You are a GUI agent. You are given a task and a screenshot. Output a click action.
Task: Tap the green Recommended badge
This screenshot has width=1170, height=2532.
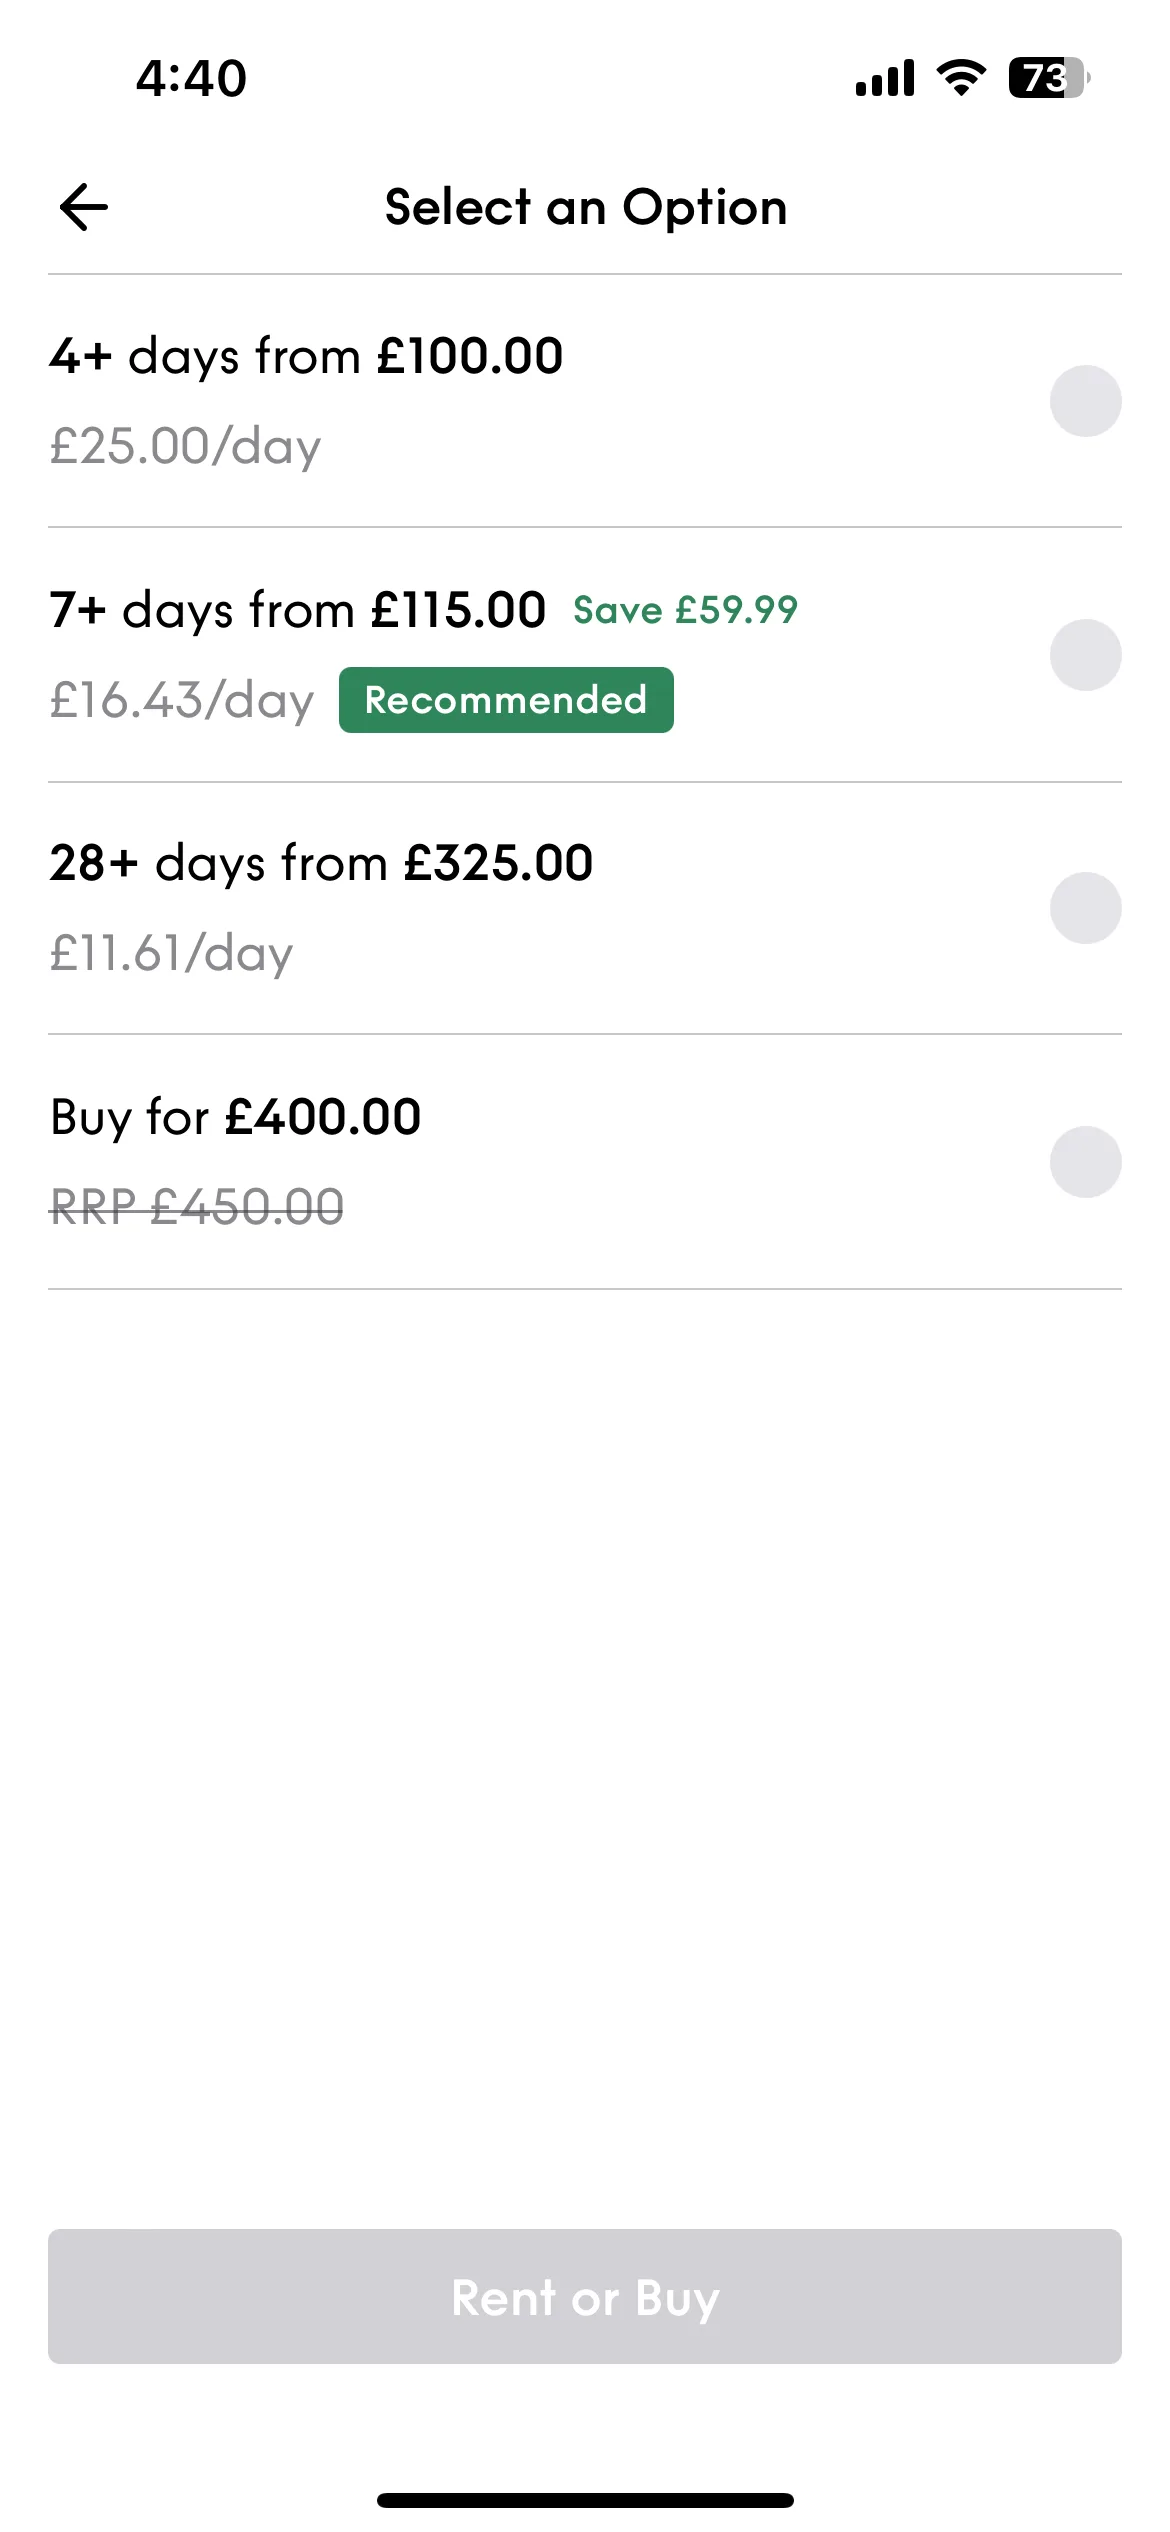pos(506,700)
